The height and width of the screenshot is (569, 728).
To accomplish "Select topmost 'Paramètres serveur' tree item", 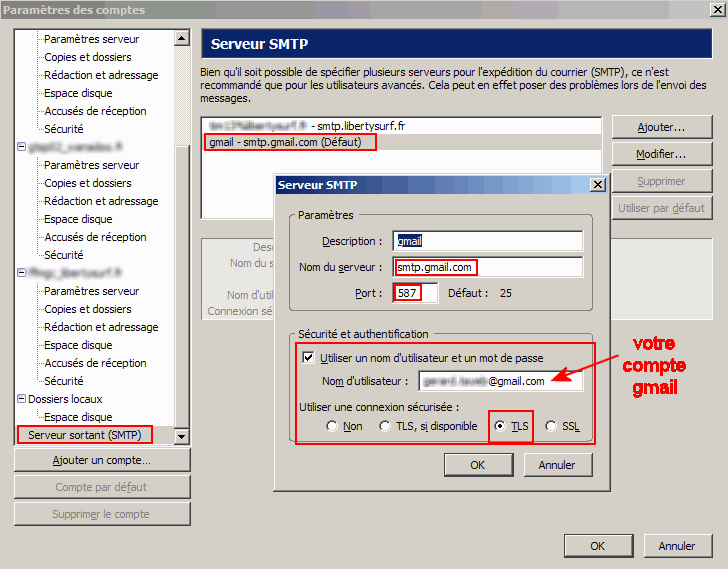I will [x=91, y=39].
